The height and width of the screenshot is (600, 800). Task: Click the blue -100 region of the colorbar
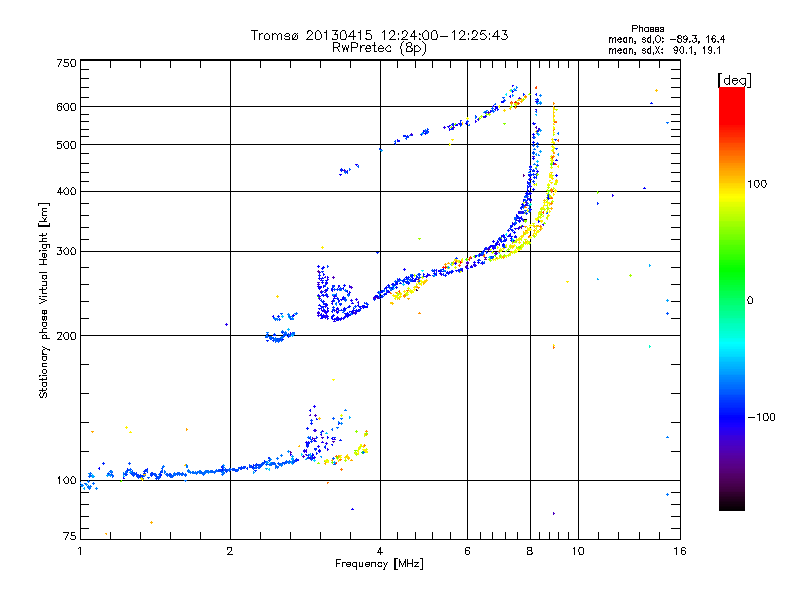tap(732, 417)
